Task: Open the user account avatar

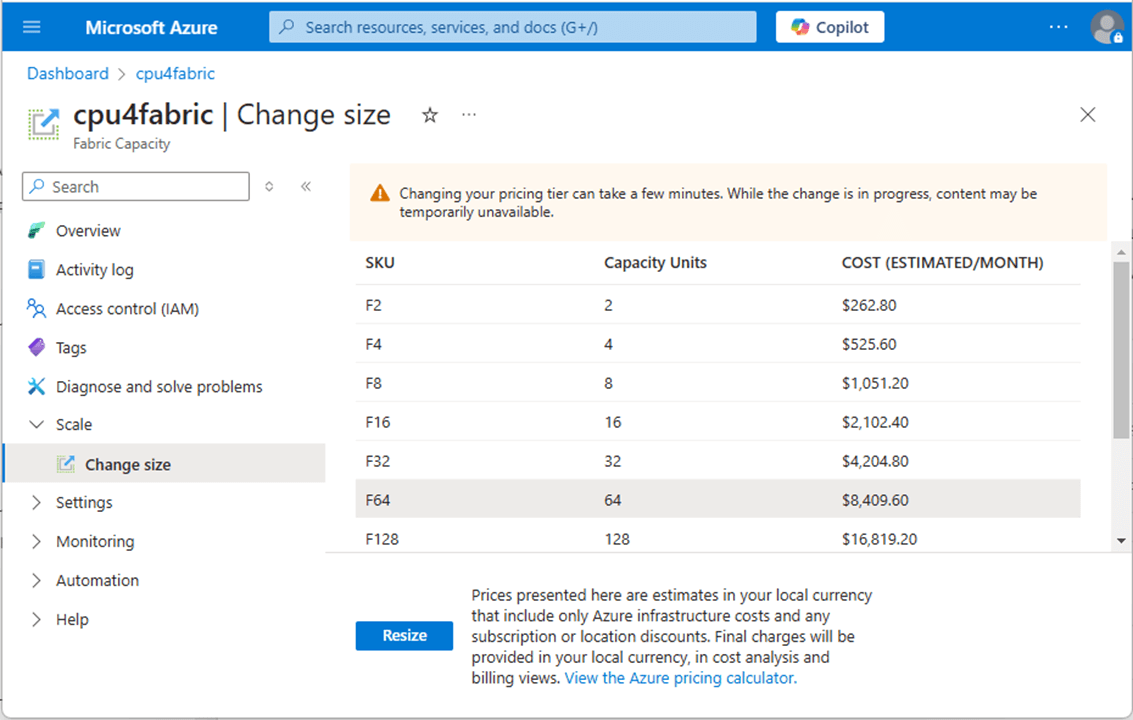Action: 1107,27
